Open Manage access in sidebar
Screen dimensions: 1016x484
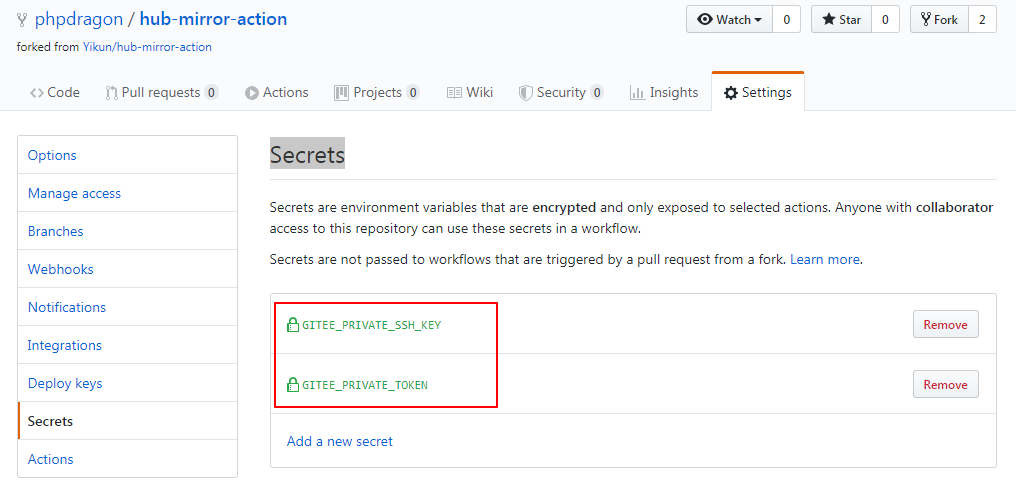point(128,193)
